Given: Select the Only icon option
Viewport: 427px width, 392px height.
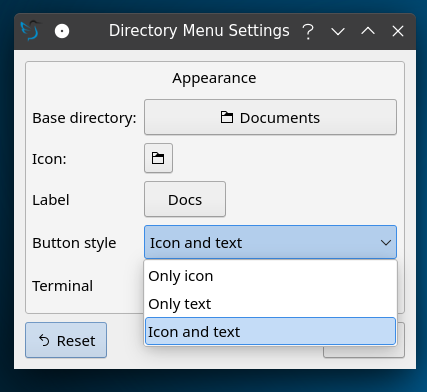Looking at the screenshot, I should pyautogui.click(x=270, y=276).
